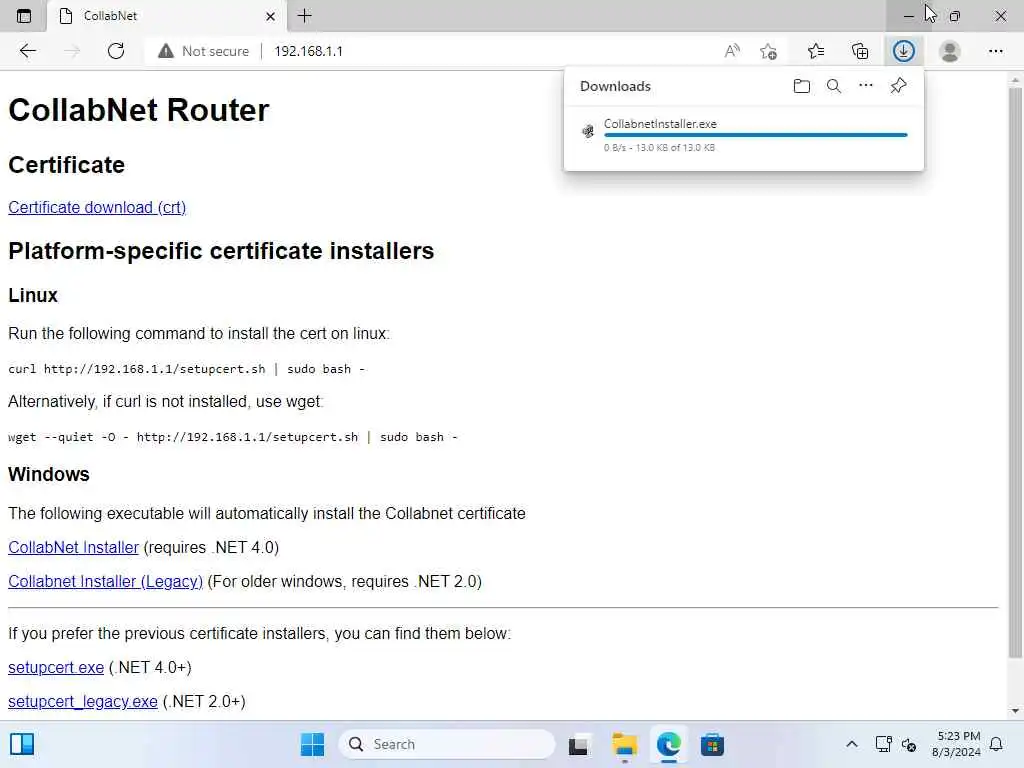1024x768 pixels.
Task: Search downloads with magnifier icon
Action: (x=834, y=86)
